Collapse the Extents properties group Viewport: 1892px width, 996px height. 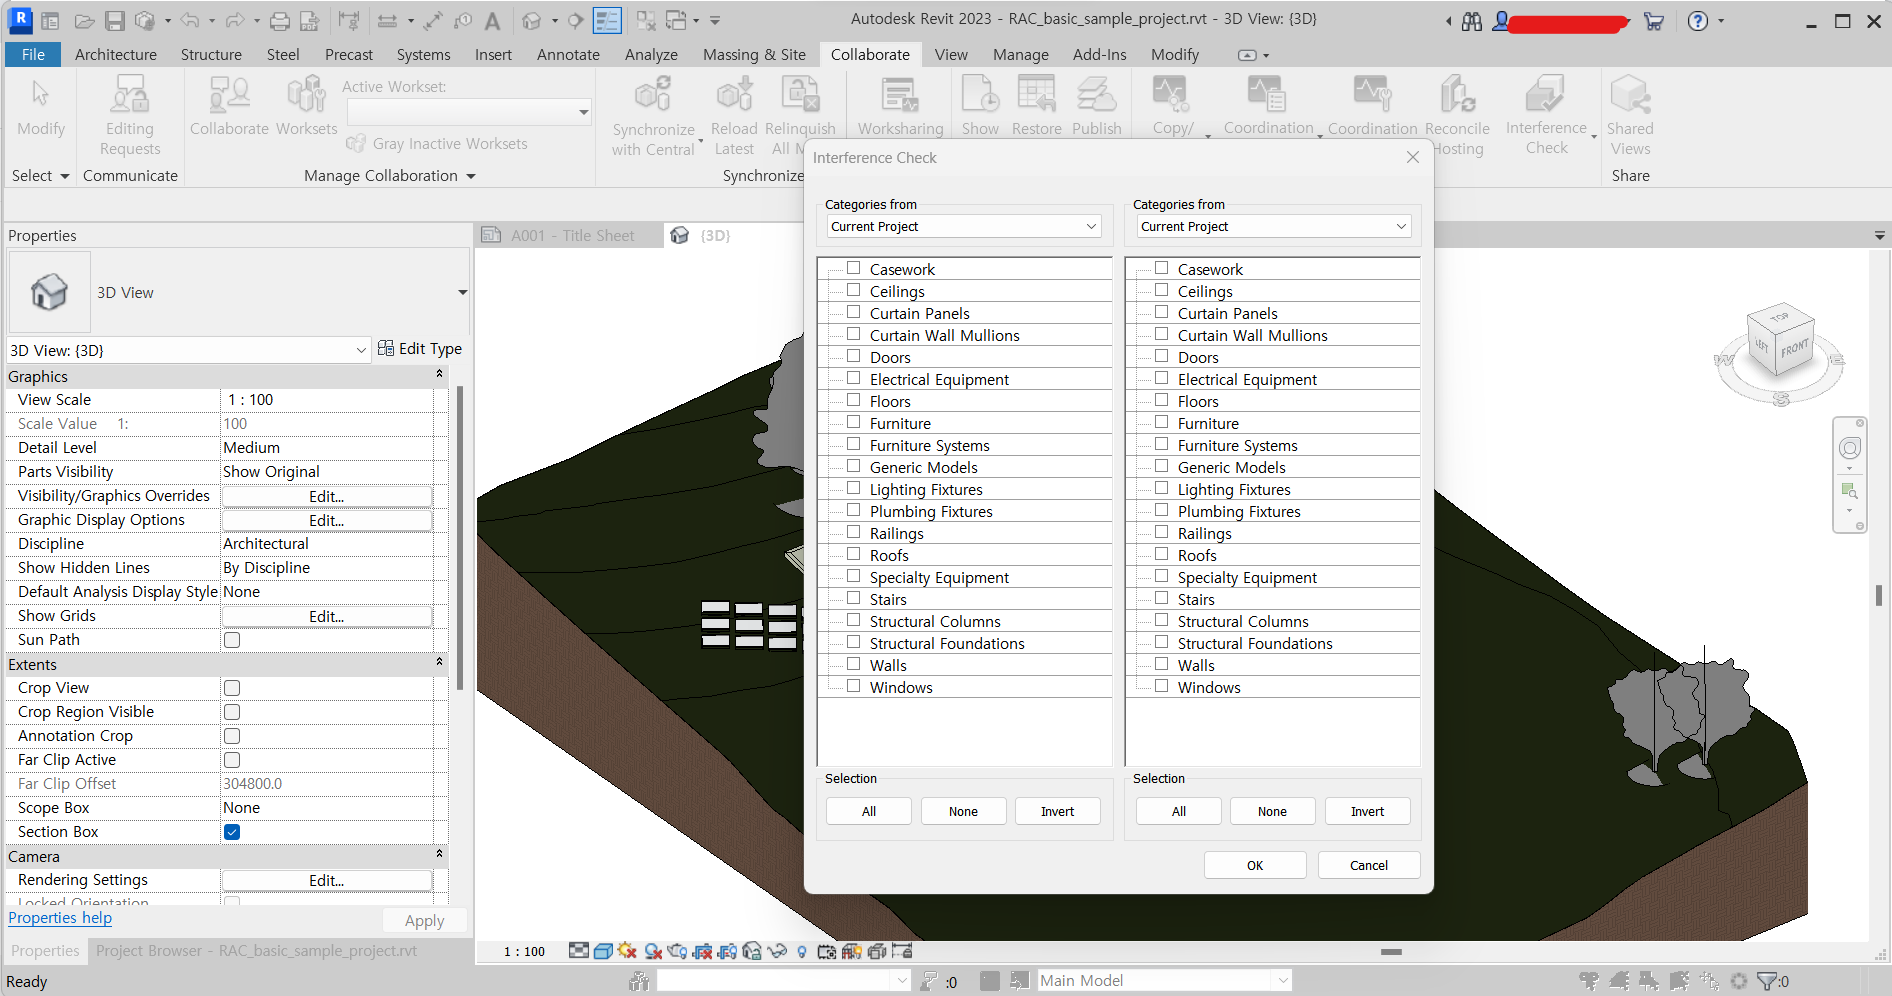pyautogui.click(x=439, y=662)
